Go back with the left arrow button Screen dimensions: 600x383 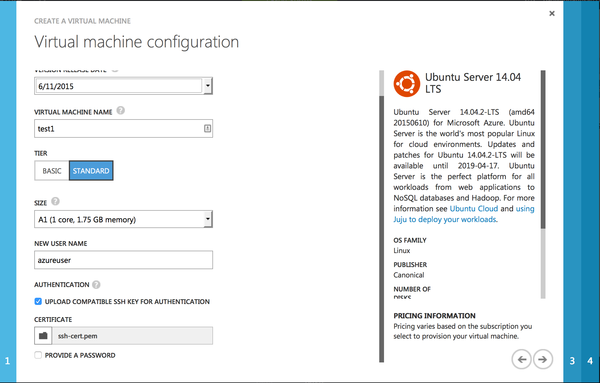coord(522,359)
